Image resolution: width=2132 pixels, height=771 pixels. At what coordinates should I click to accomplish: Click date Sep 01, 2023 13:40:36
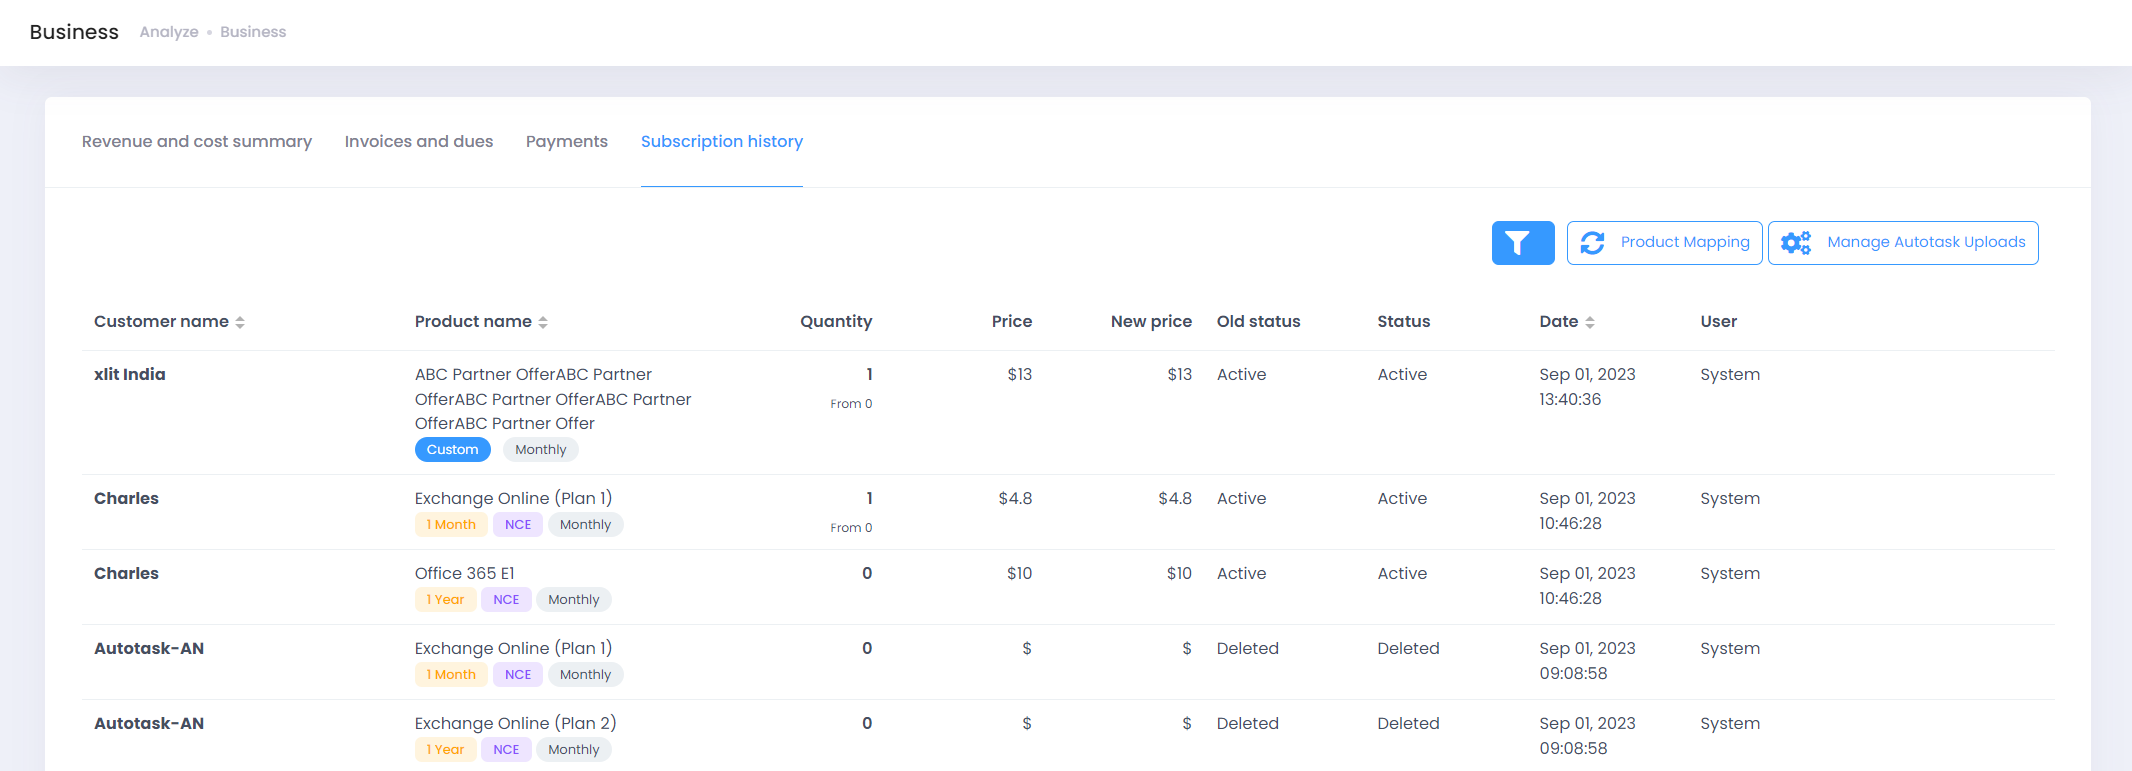coord(1588,387)
